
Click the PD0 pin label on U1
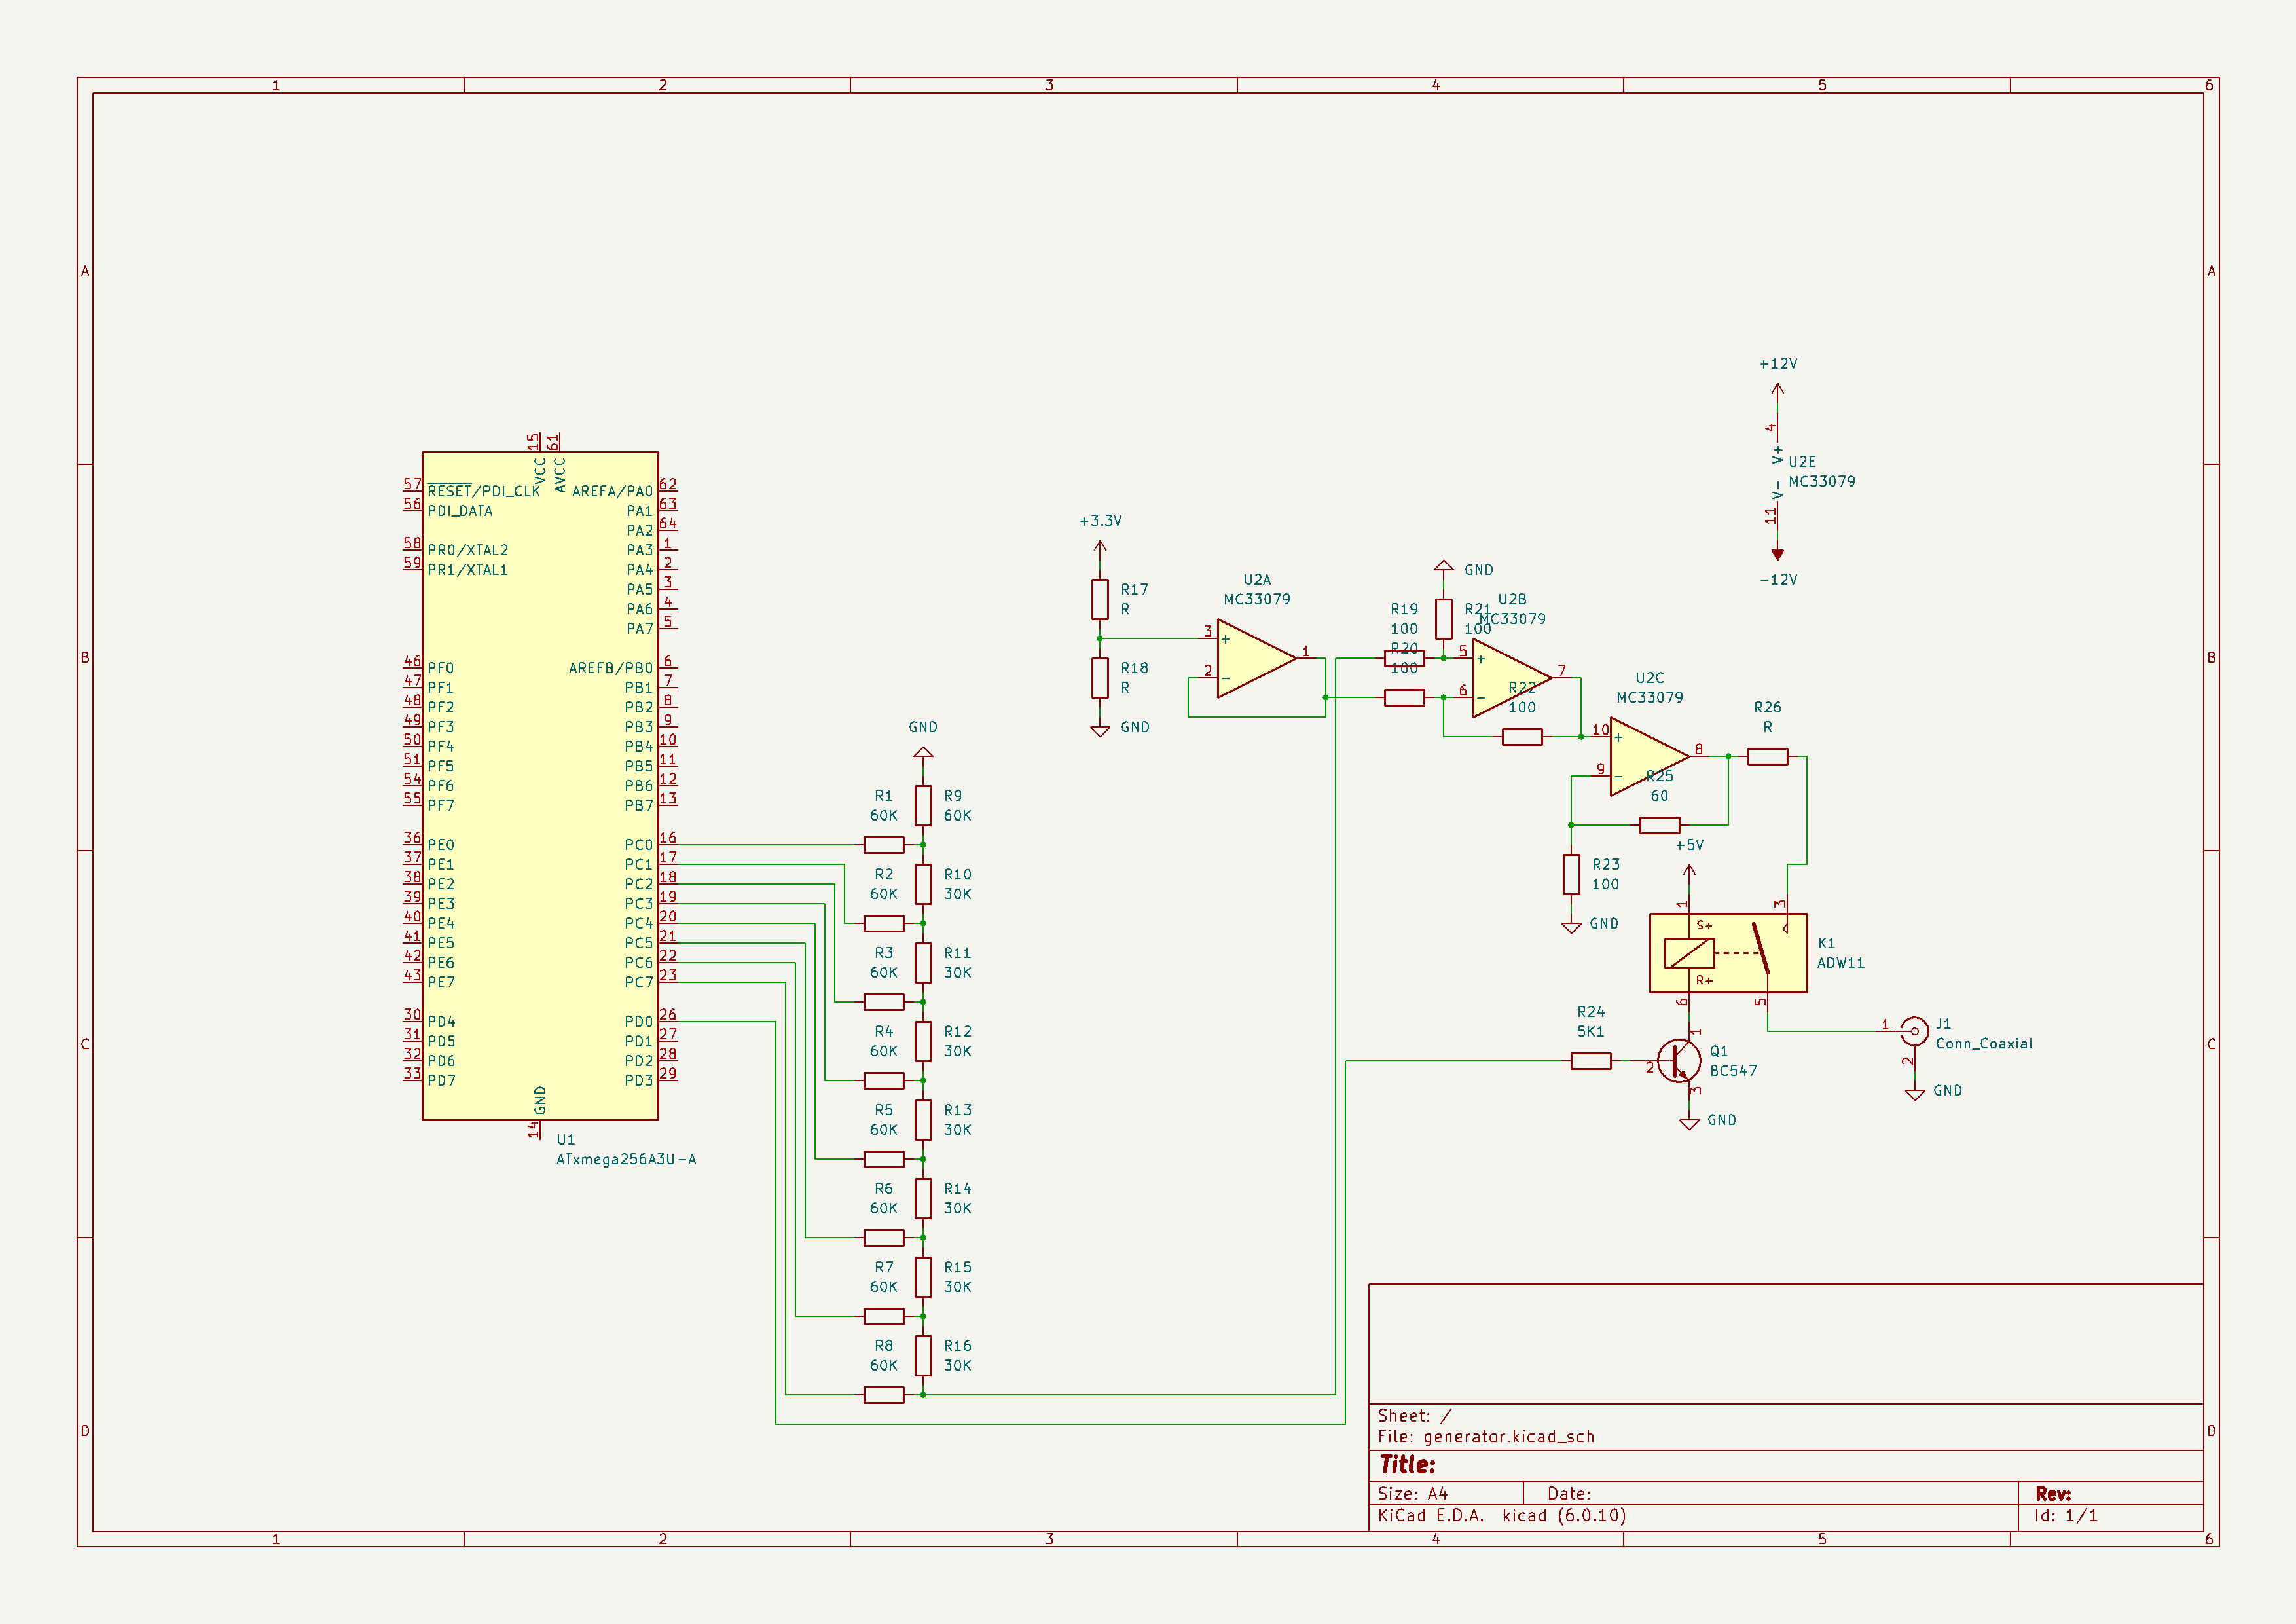click(x=639, y=1022)
